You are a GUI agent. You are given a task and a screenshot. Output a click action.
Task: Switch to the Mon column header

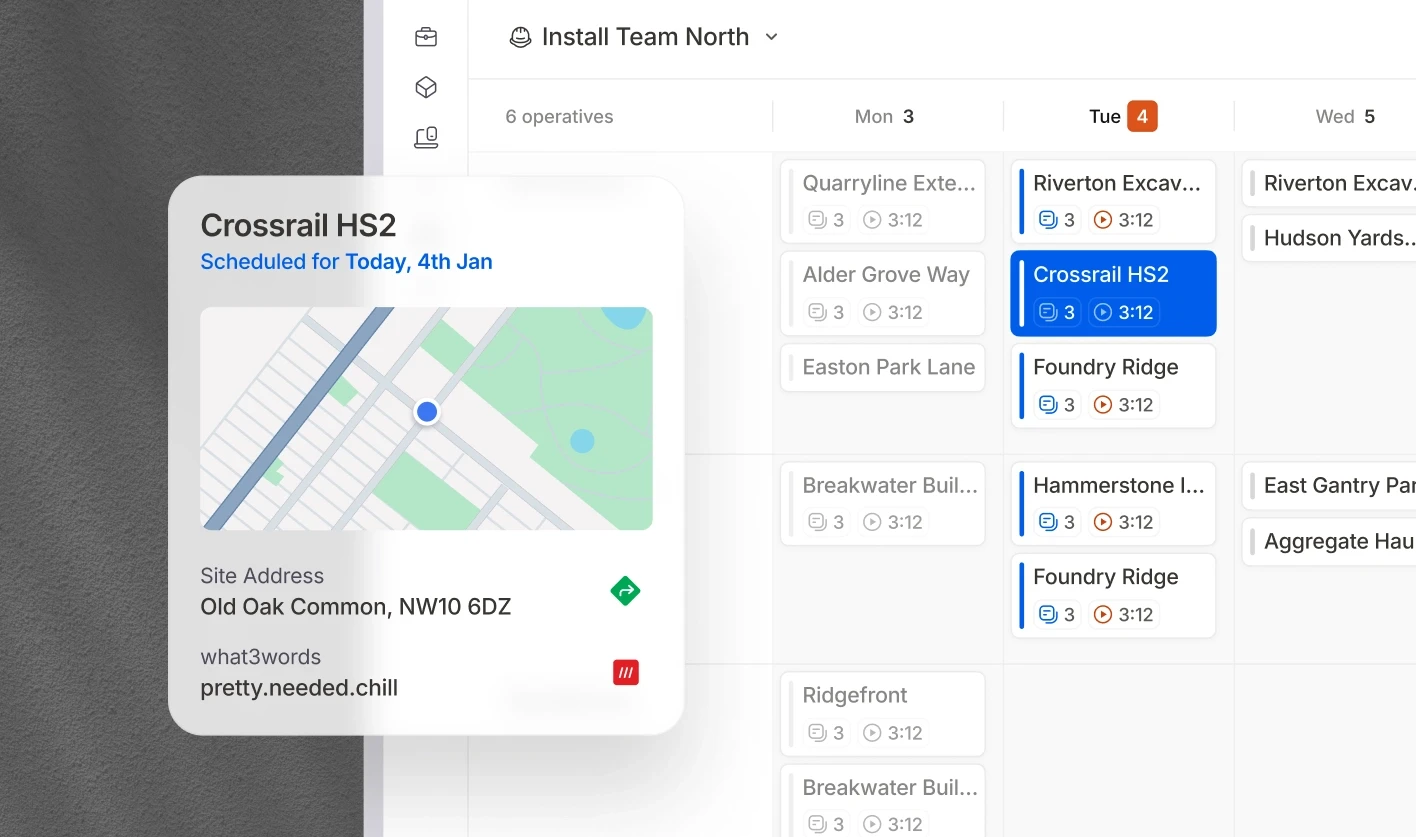pos(884,116)
